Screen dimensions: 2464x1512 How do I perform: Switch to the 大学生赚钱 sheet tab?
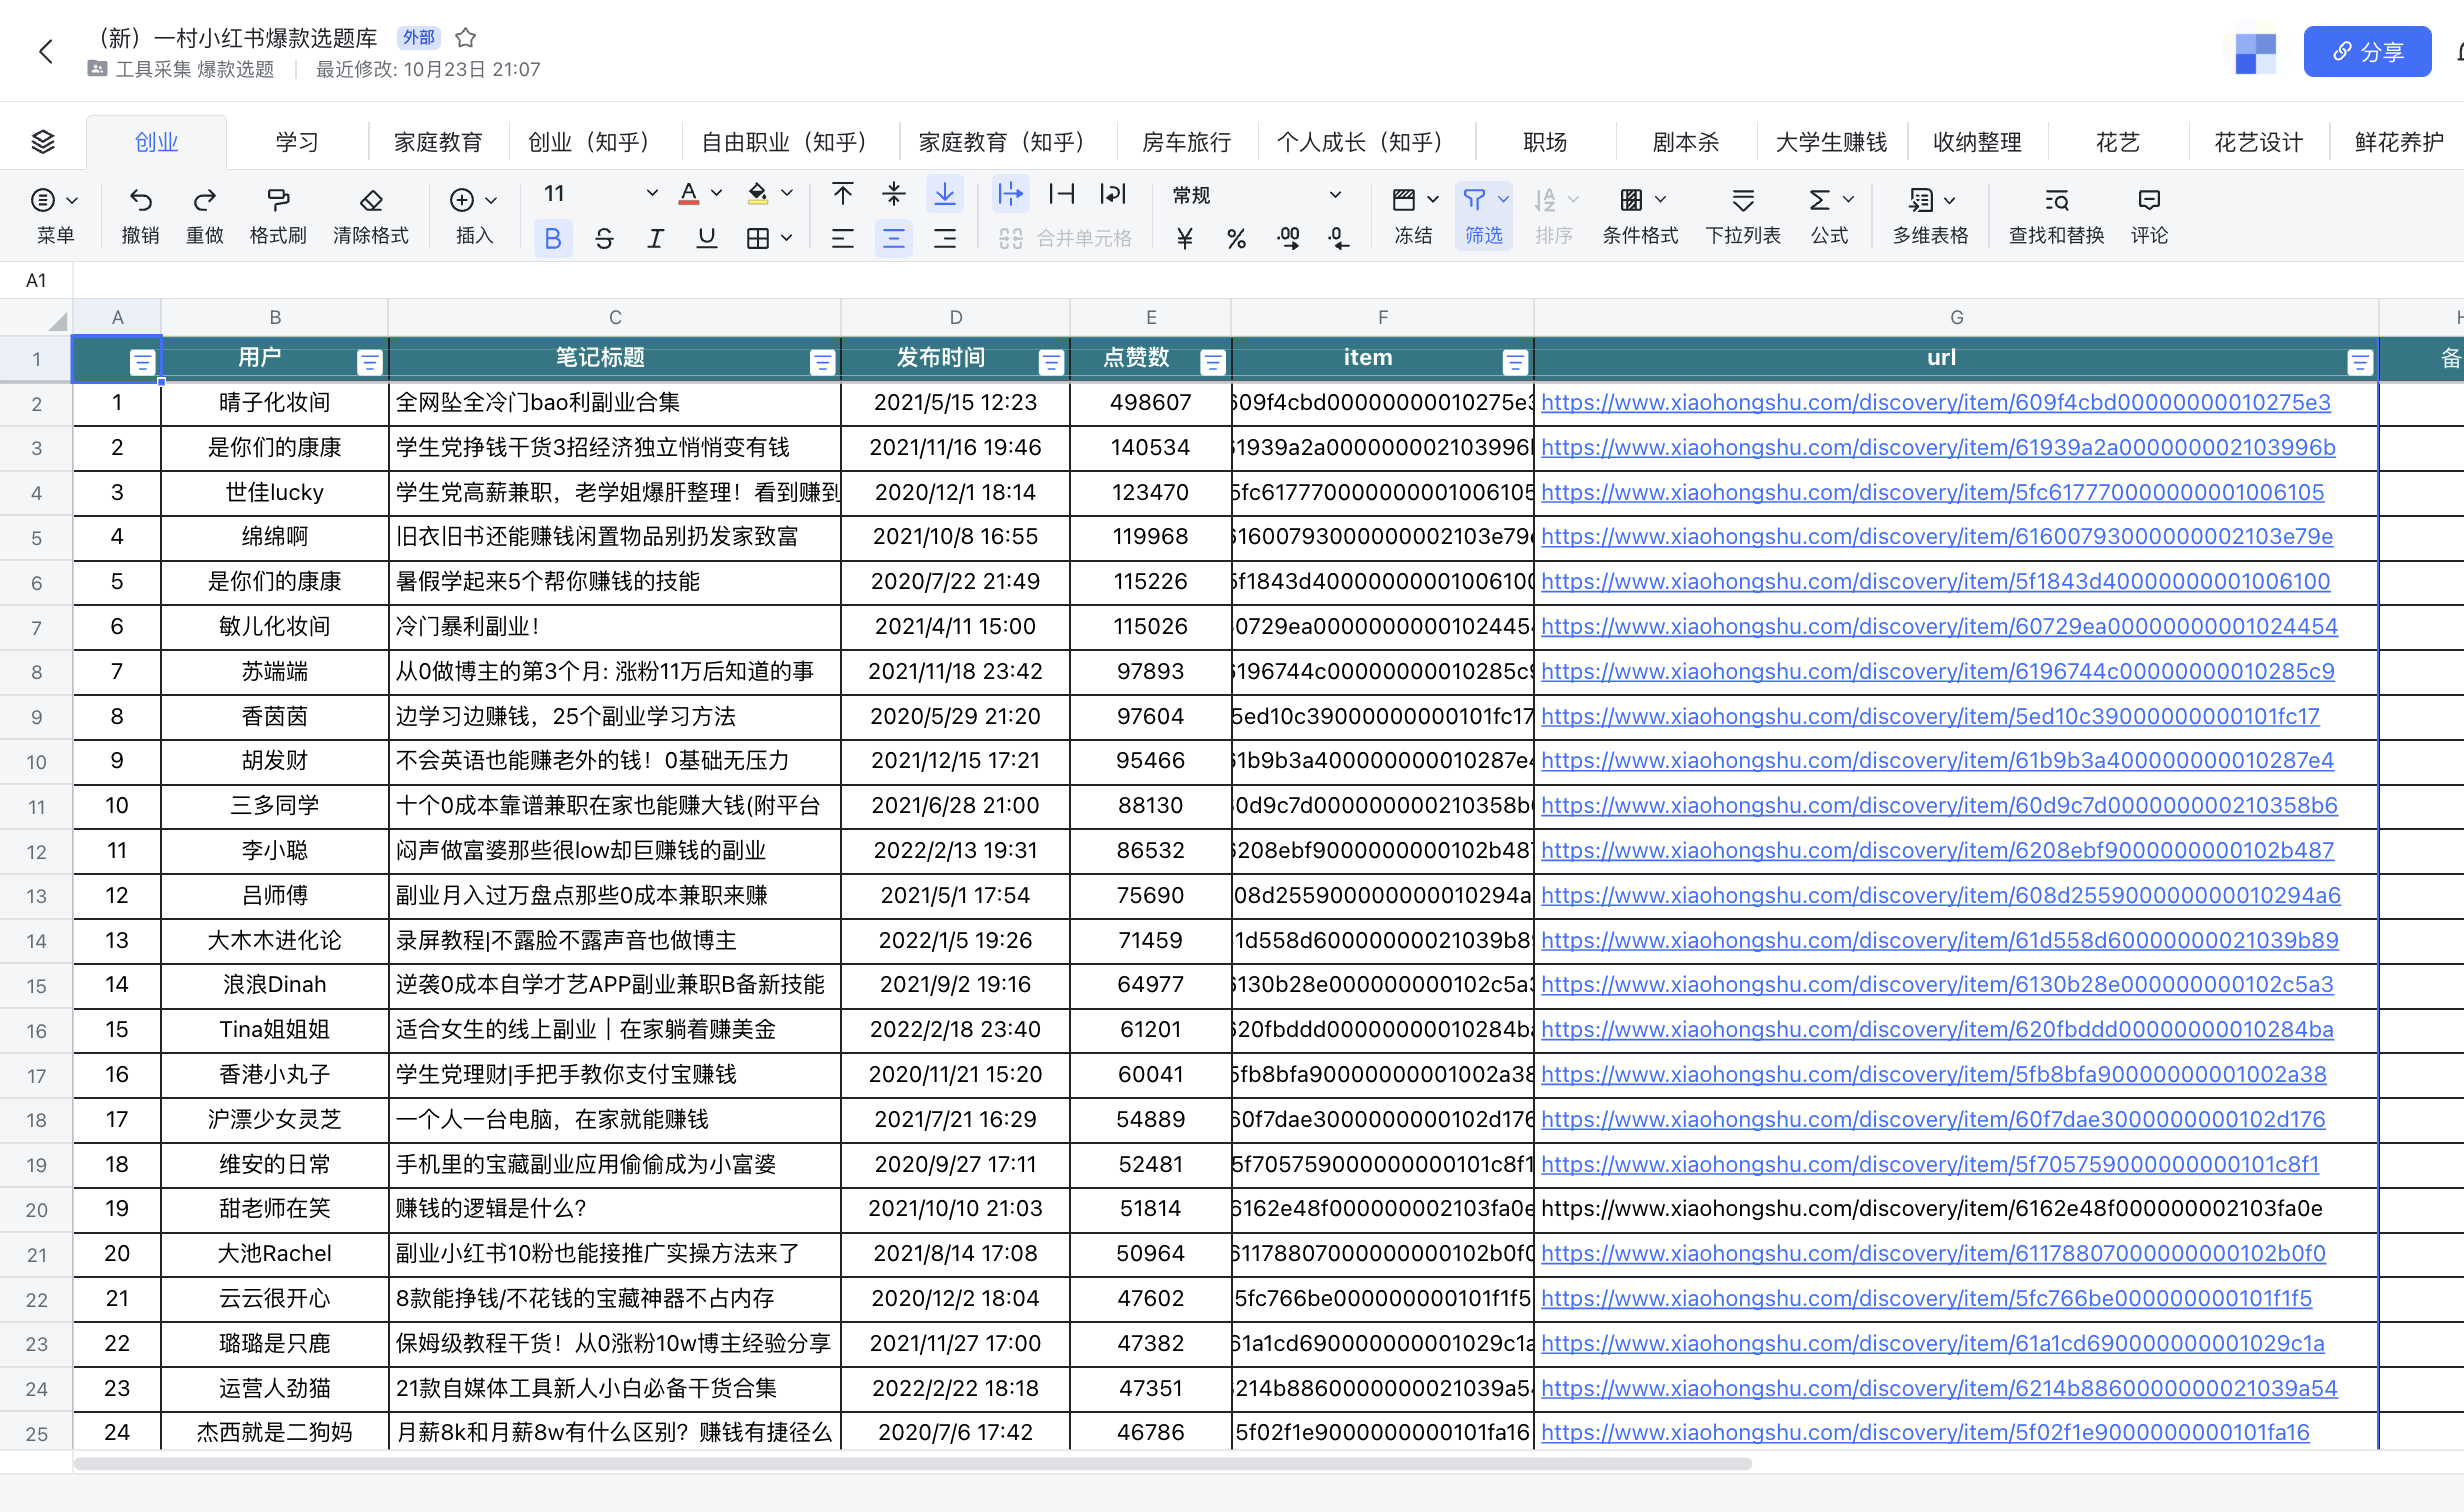point(1831,142)
